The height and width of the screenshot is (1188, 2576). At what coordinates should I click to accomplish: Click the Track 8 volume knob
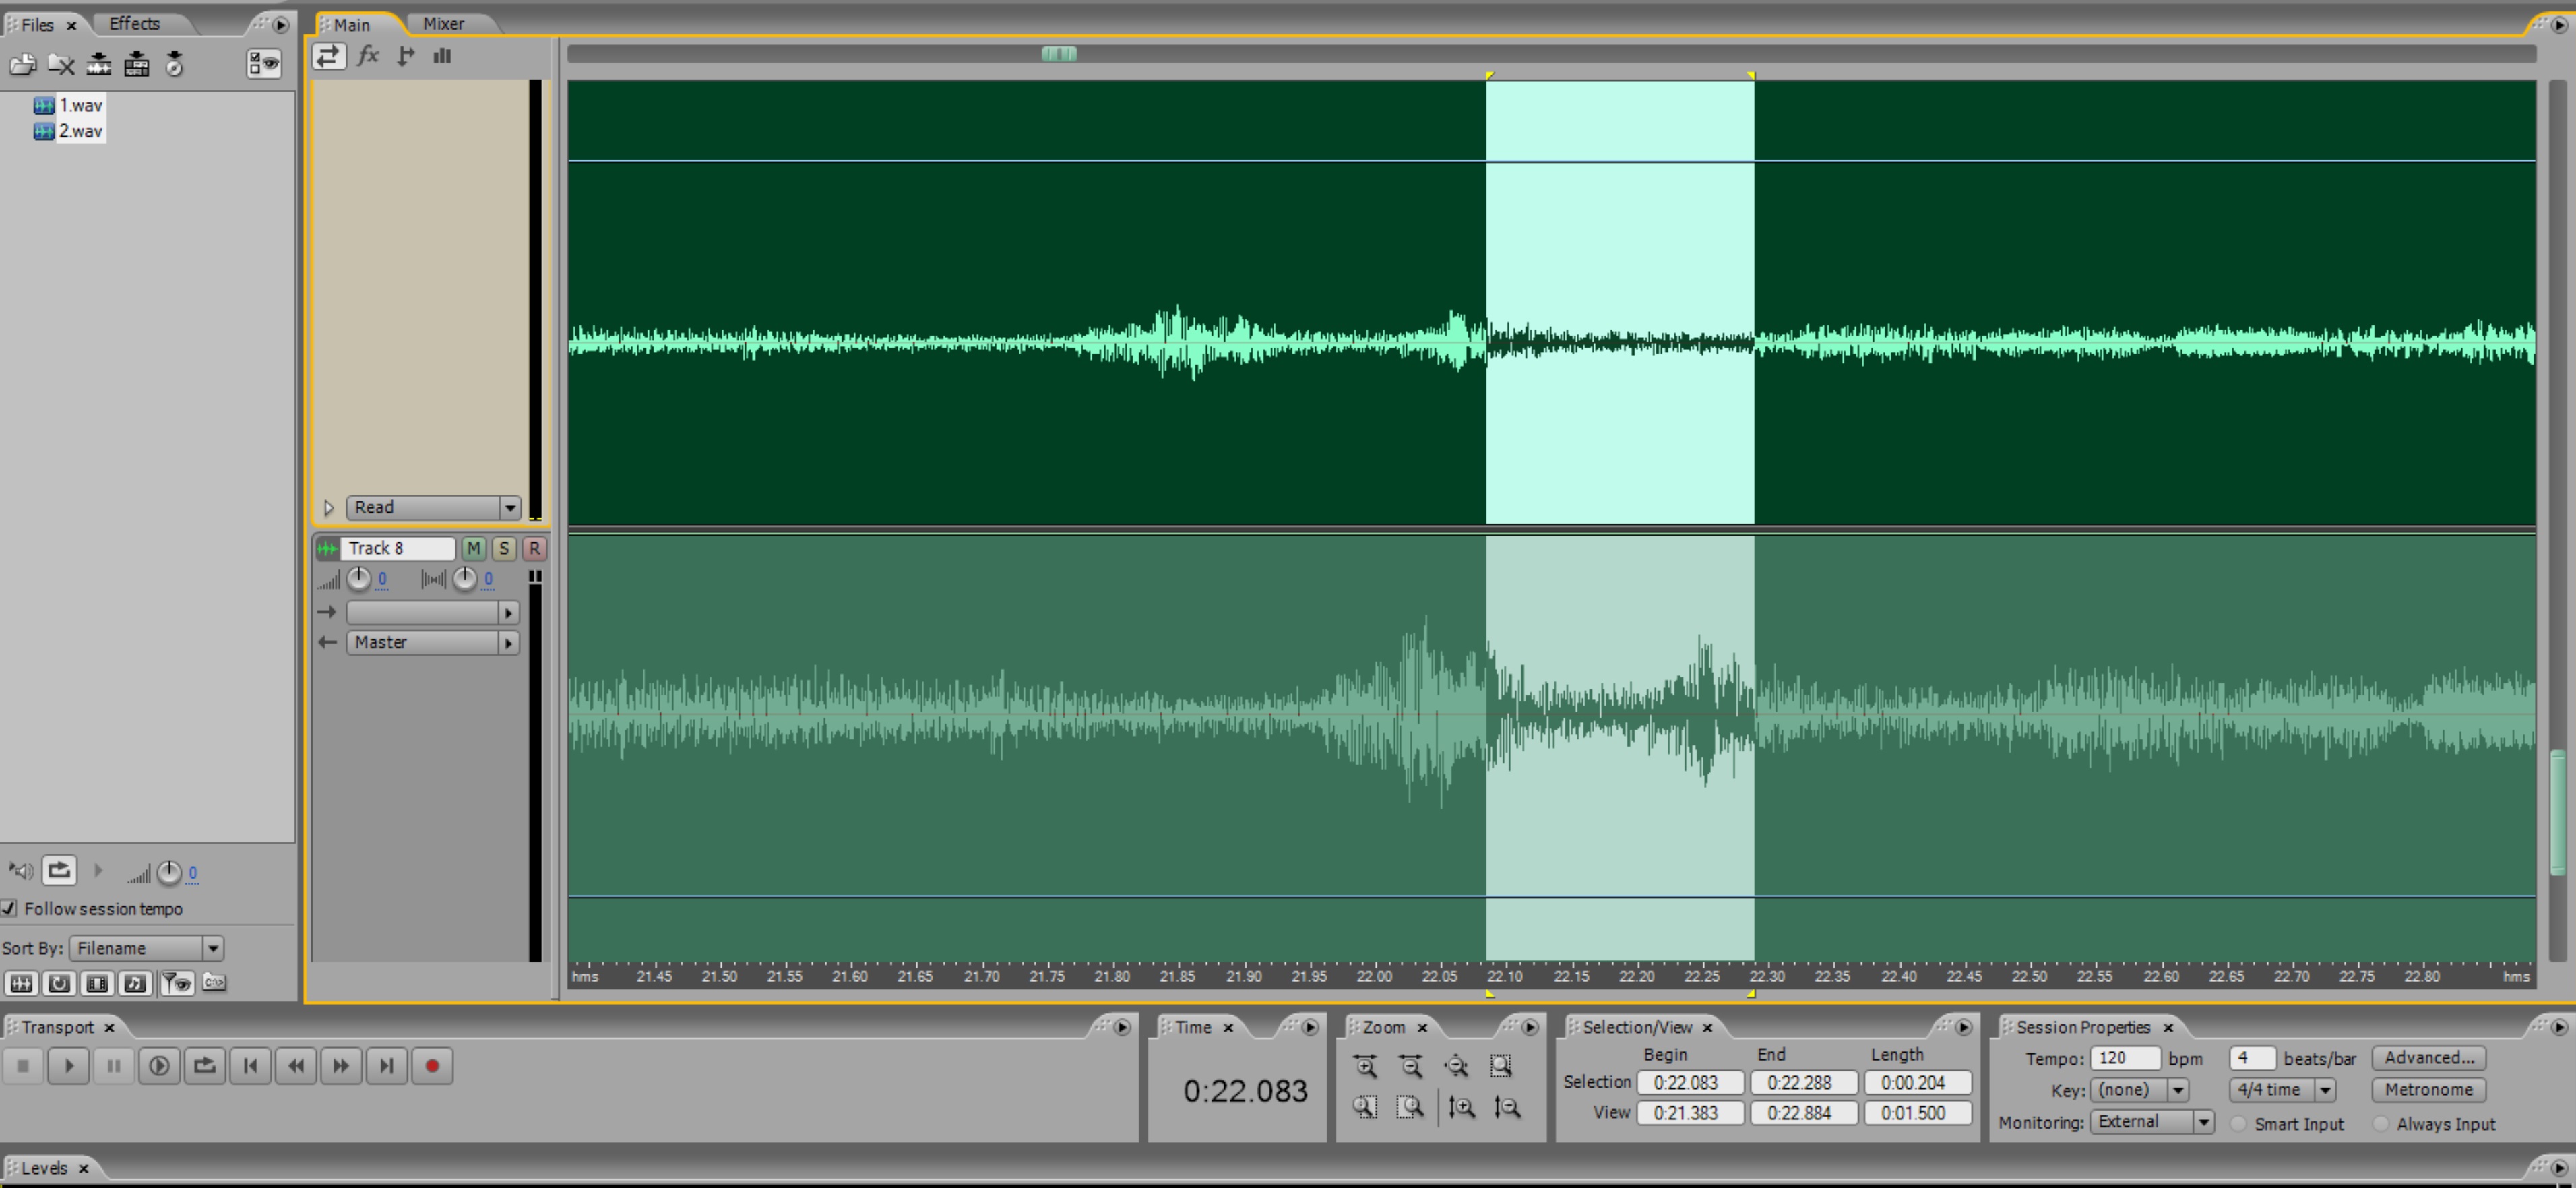pyautogui.click(x=359, y=579)
